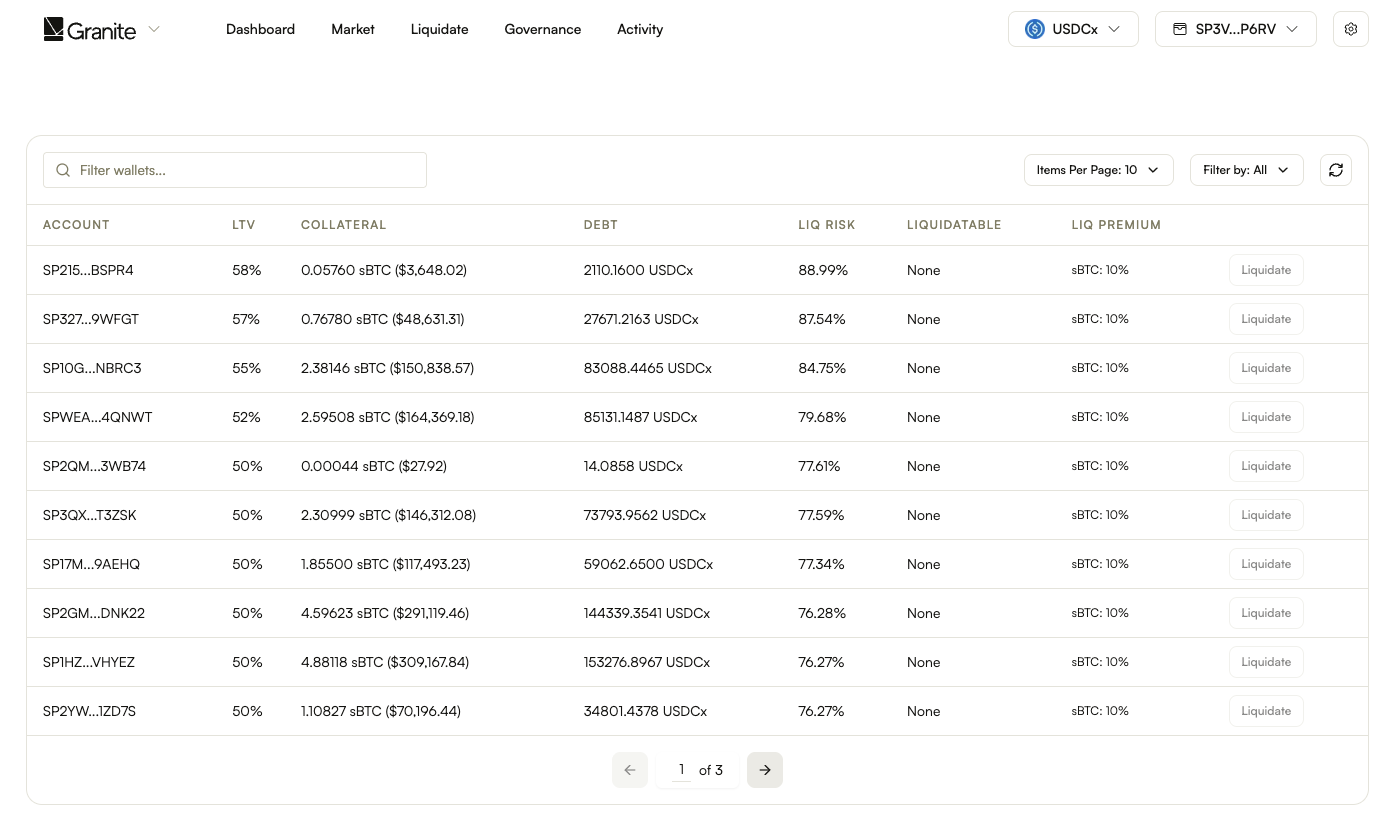The image size is (1398, 826).
Task: Open the Dashboard tab
Action: pos(260,29)
